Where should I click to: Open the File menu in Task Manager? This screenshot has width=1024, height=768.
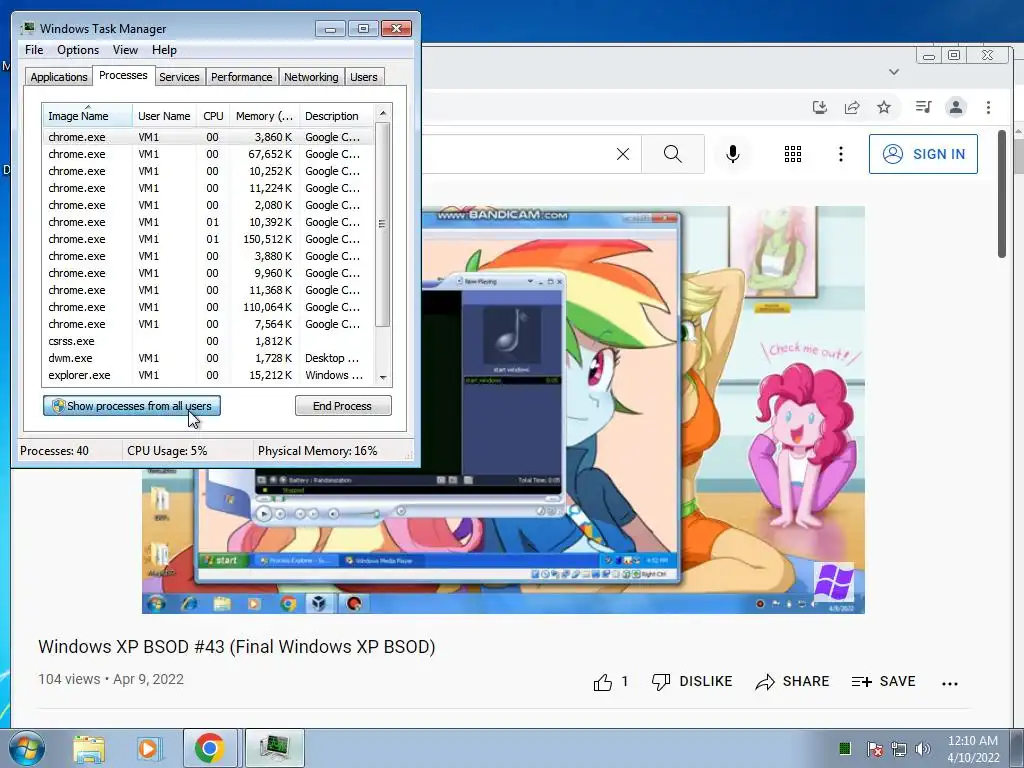point(34,50)
